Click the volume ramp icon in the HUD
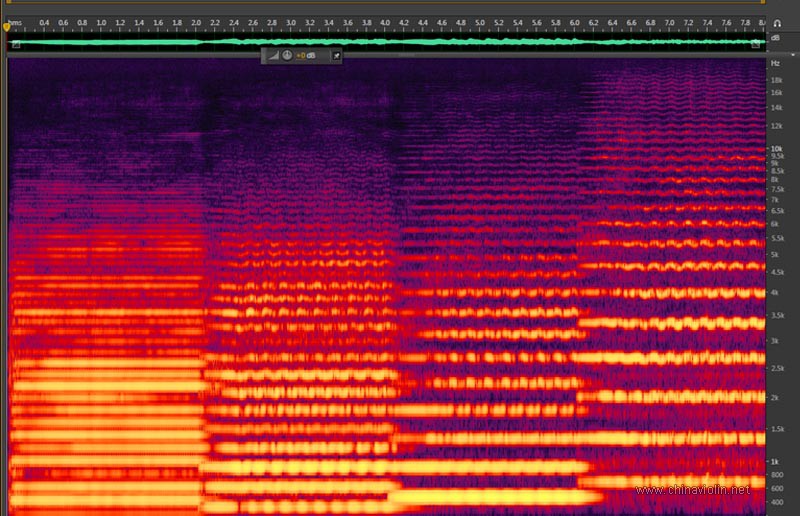Viewport: 800px width, 516px height. point(273,56)
